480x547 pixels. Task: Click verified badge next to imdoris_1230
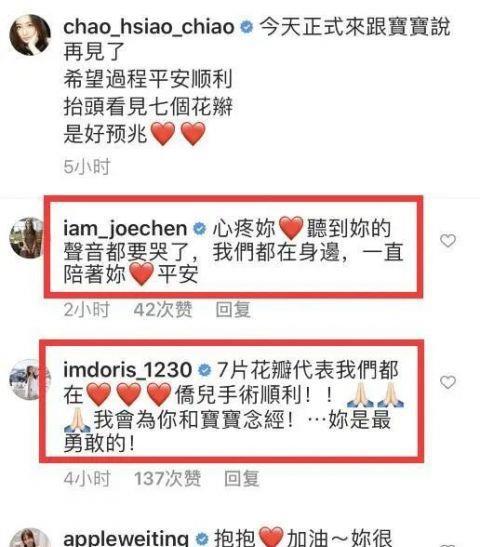[204, 370]
